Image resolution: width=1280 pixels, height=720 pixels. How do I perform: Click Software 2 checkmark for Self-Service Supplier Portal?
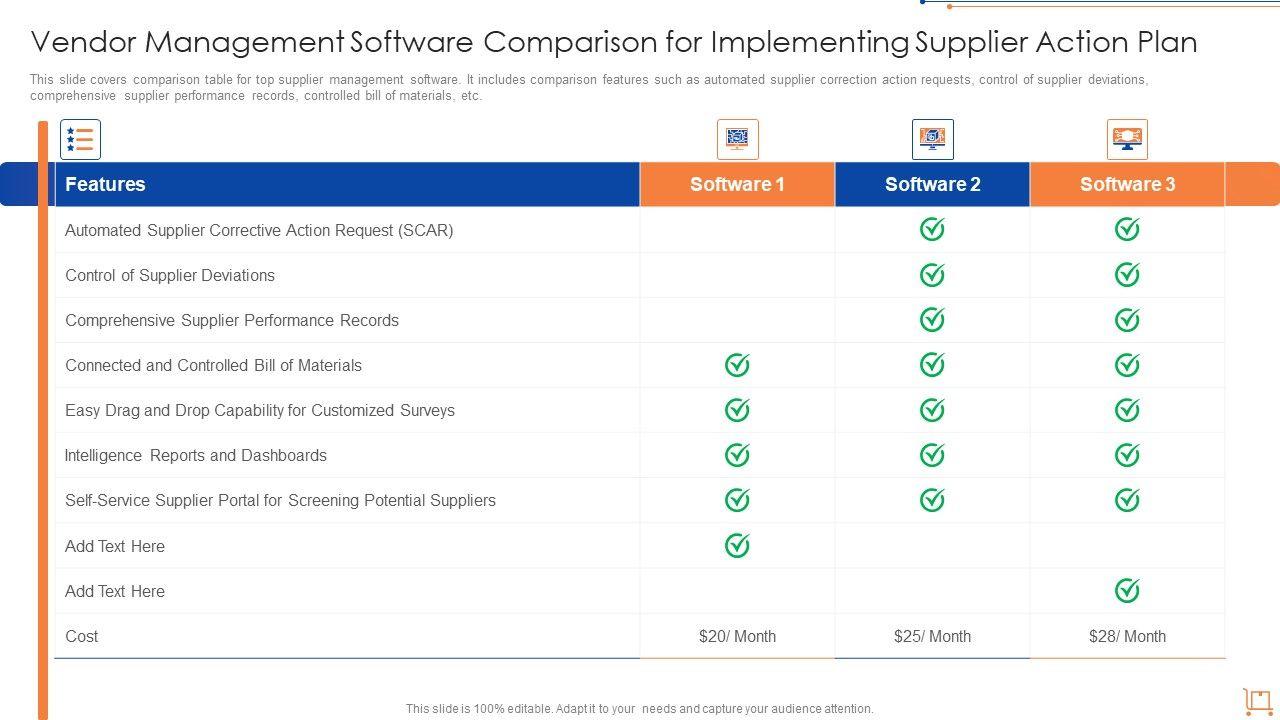[932, 500]
